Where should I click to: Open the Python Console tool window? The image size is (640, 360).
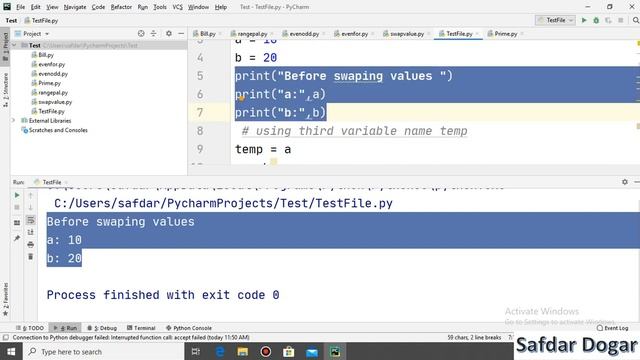pos(189,328)
